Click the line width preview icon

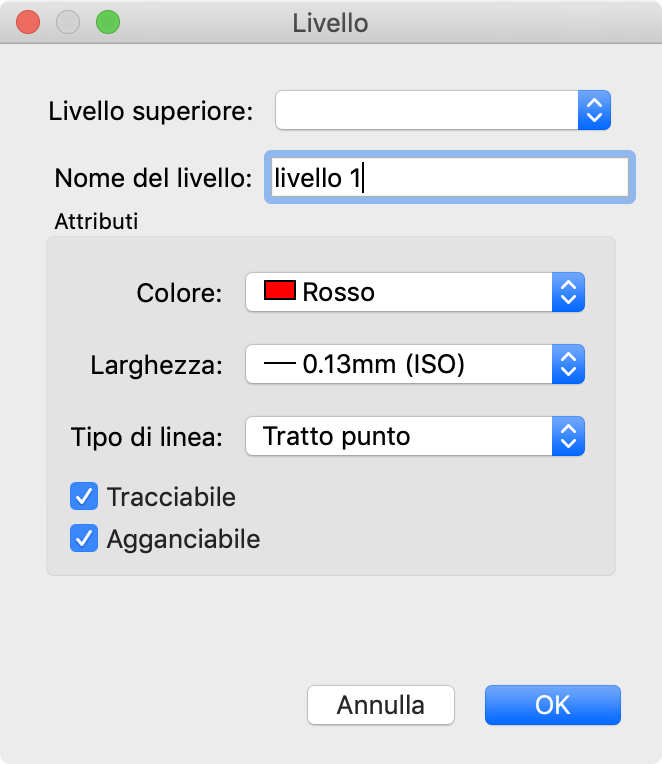click(279, 365)
